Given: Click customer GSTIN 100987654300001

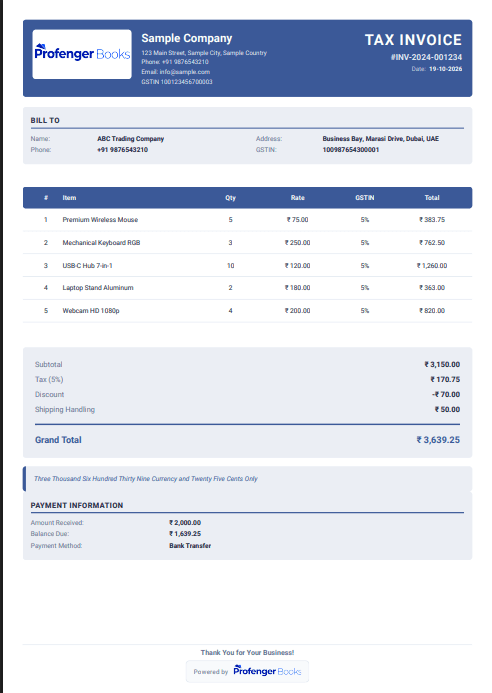Looking at the screenshot, I should 351,149.
